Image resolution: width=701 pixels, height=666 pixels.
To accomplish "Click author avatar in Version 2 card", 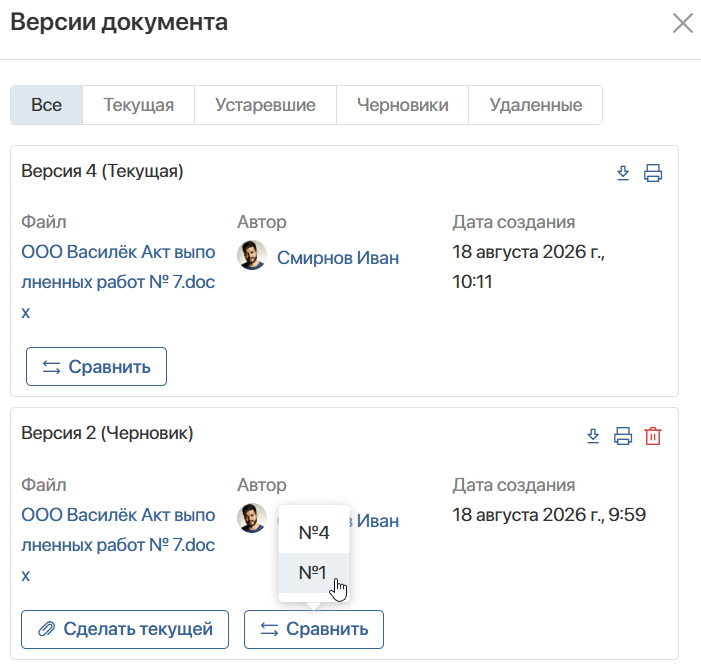I will [x=252, y=518].
